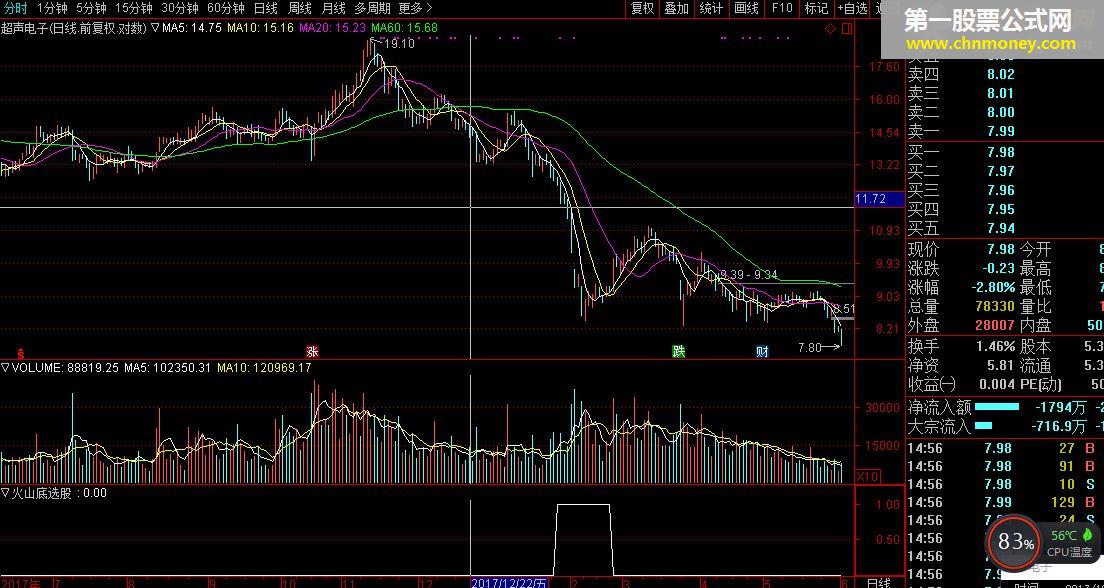Viewport: 1104px width, 588px height.
Task: Click the 7.80 low price label
Action: click(810, 347)
